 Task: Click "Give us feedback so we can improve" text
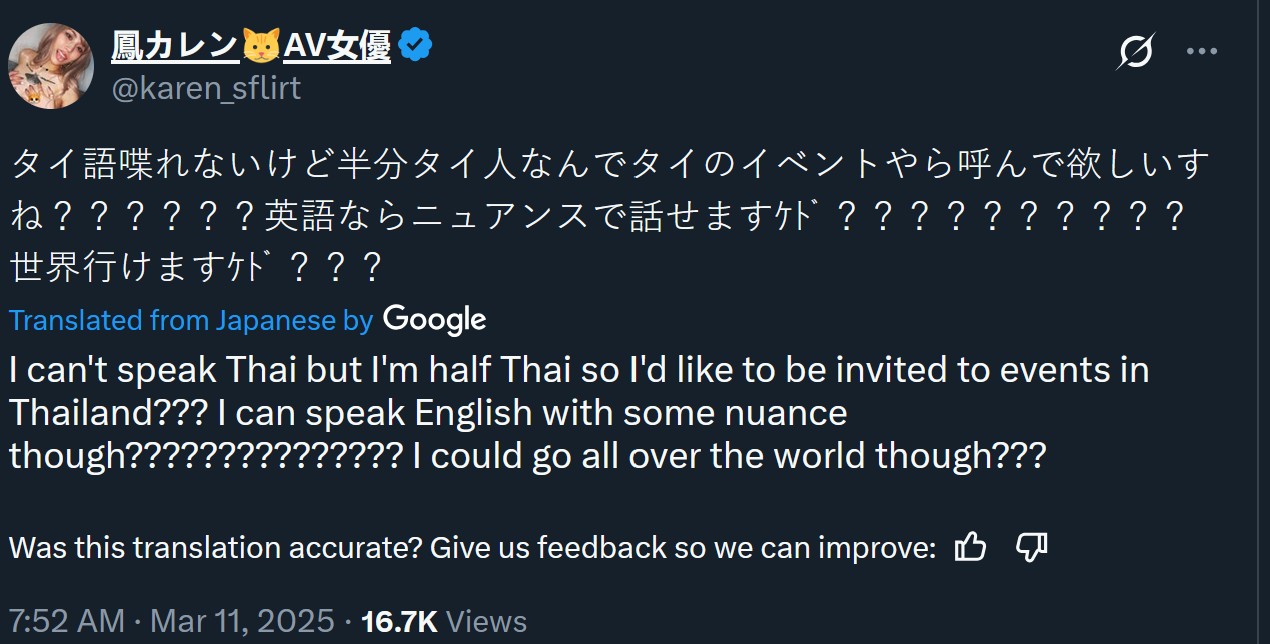click(x=682, y=548)
